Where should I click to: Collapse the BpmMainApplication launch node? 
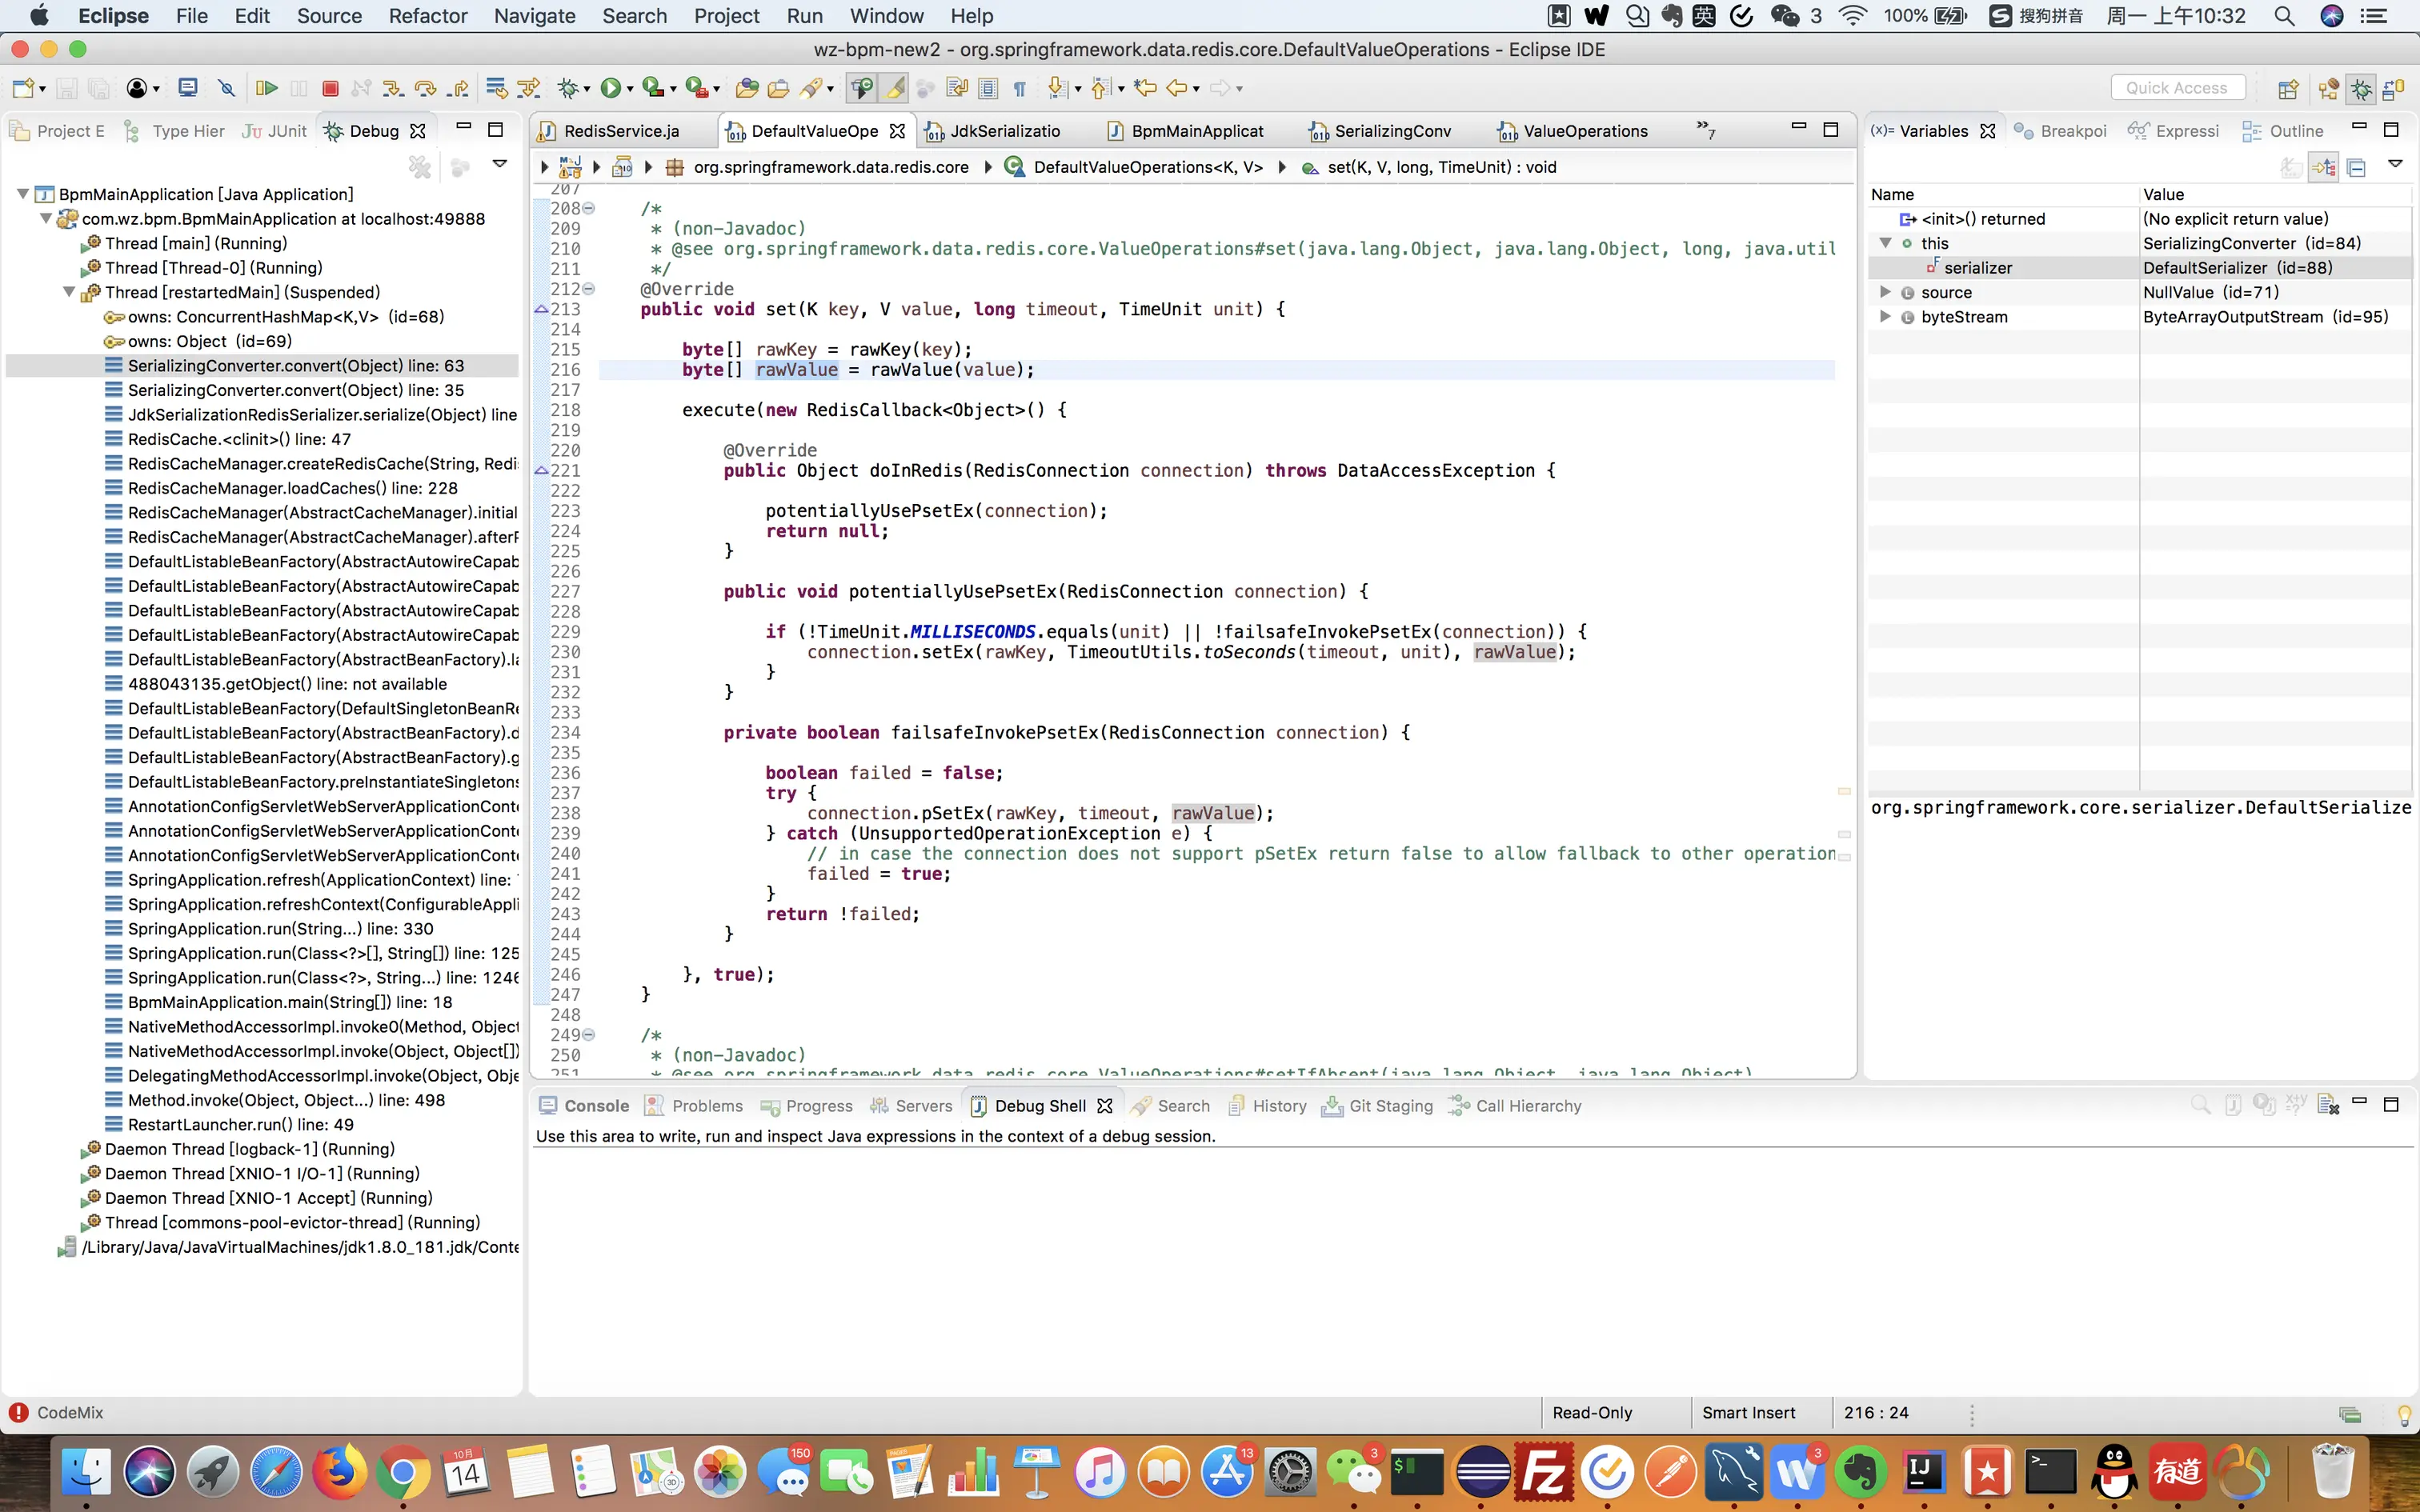22,194
